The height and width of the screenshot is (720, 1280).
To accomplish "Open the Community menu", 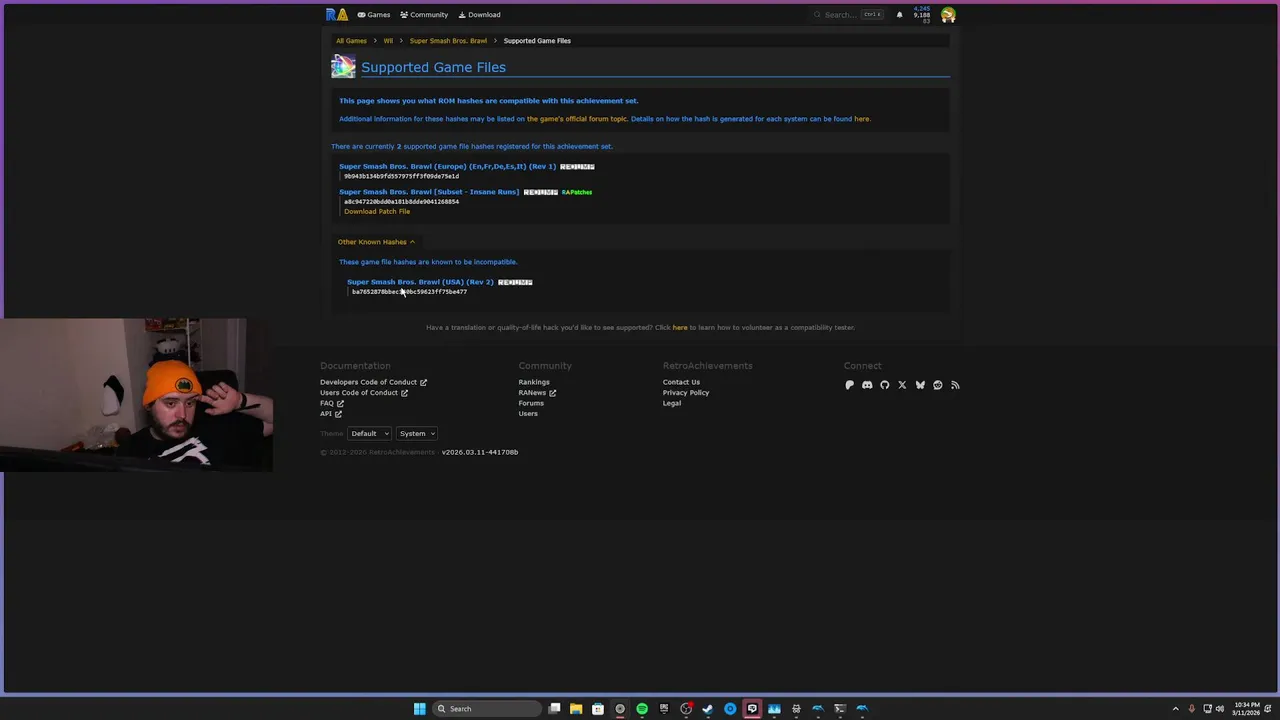I will [424, 14].
